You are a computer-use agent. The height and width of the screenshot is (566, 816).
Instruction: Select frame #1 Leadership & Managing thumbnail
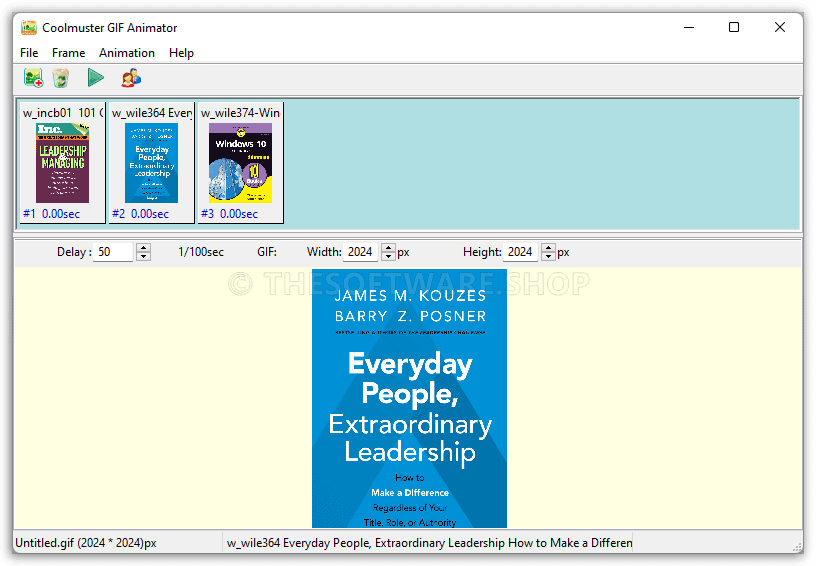point(63,163)
